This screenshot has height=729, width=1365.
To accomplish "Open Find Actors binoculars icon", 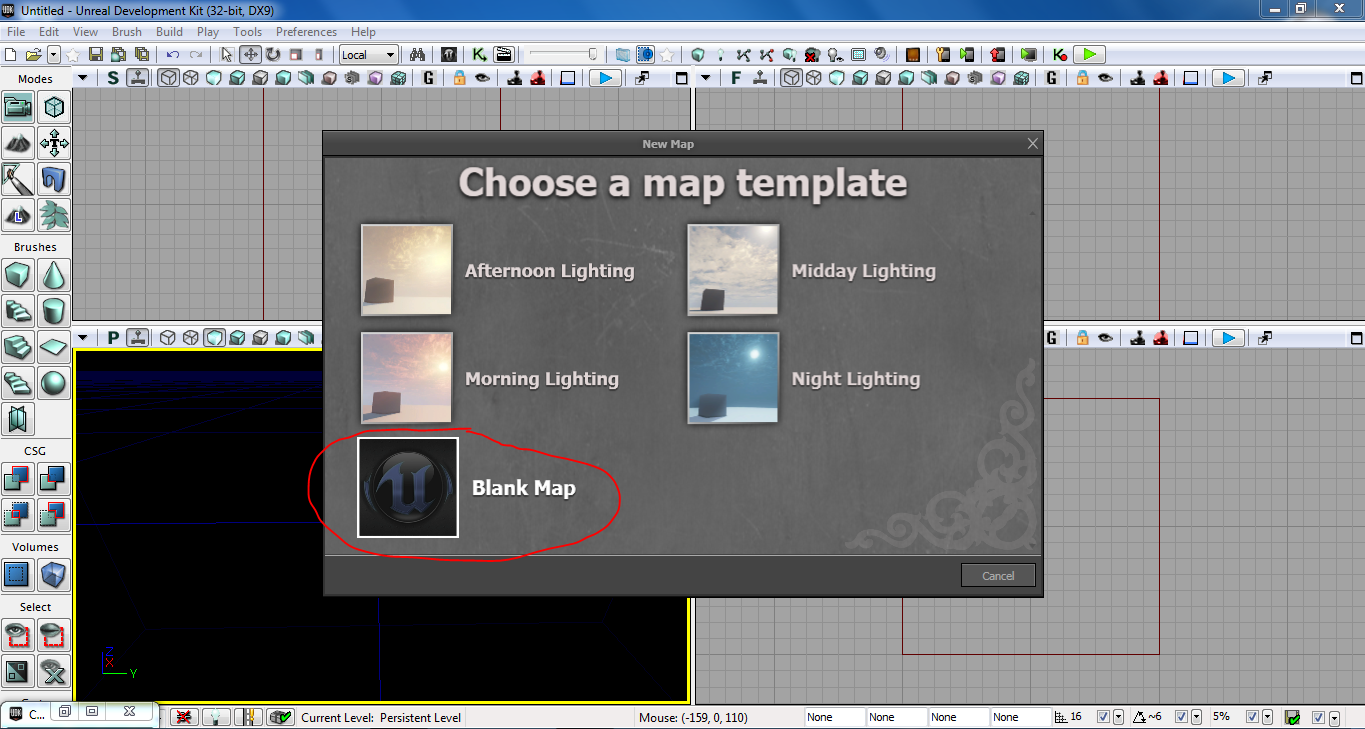I will click(418, 55).
